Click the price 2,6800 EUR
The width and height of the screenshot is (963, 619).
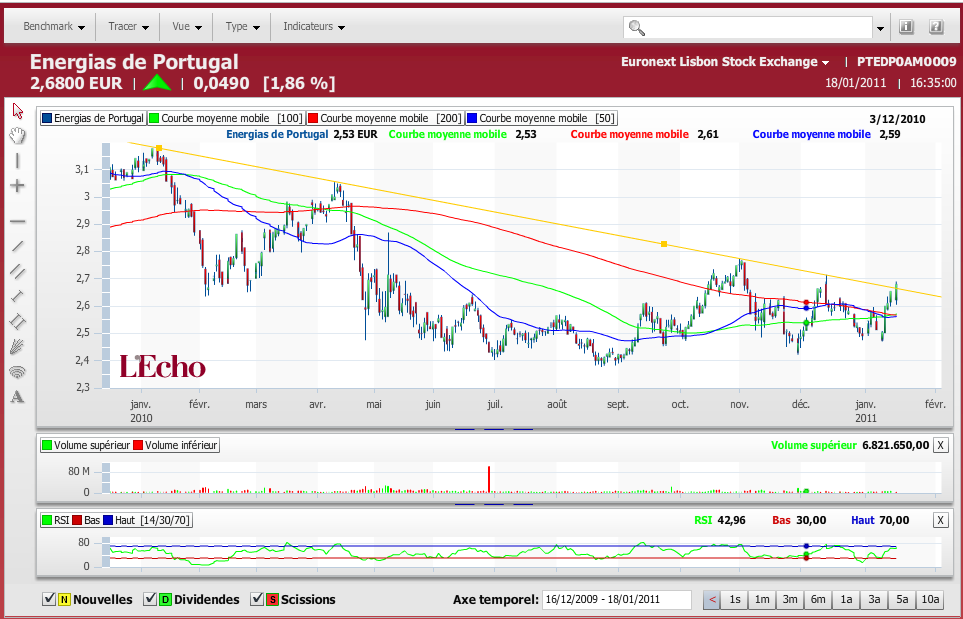pos(76,84)
